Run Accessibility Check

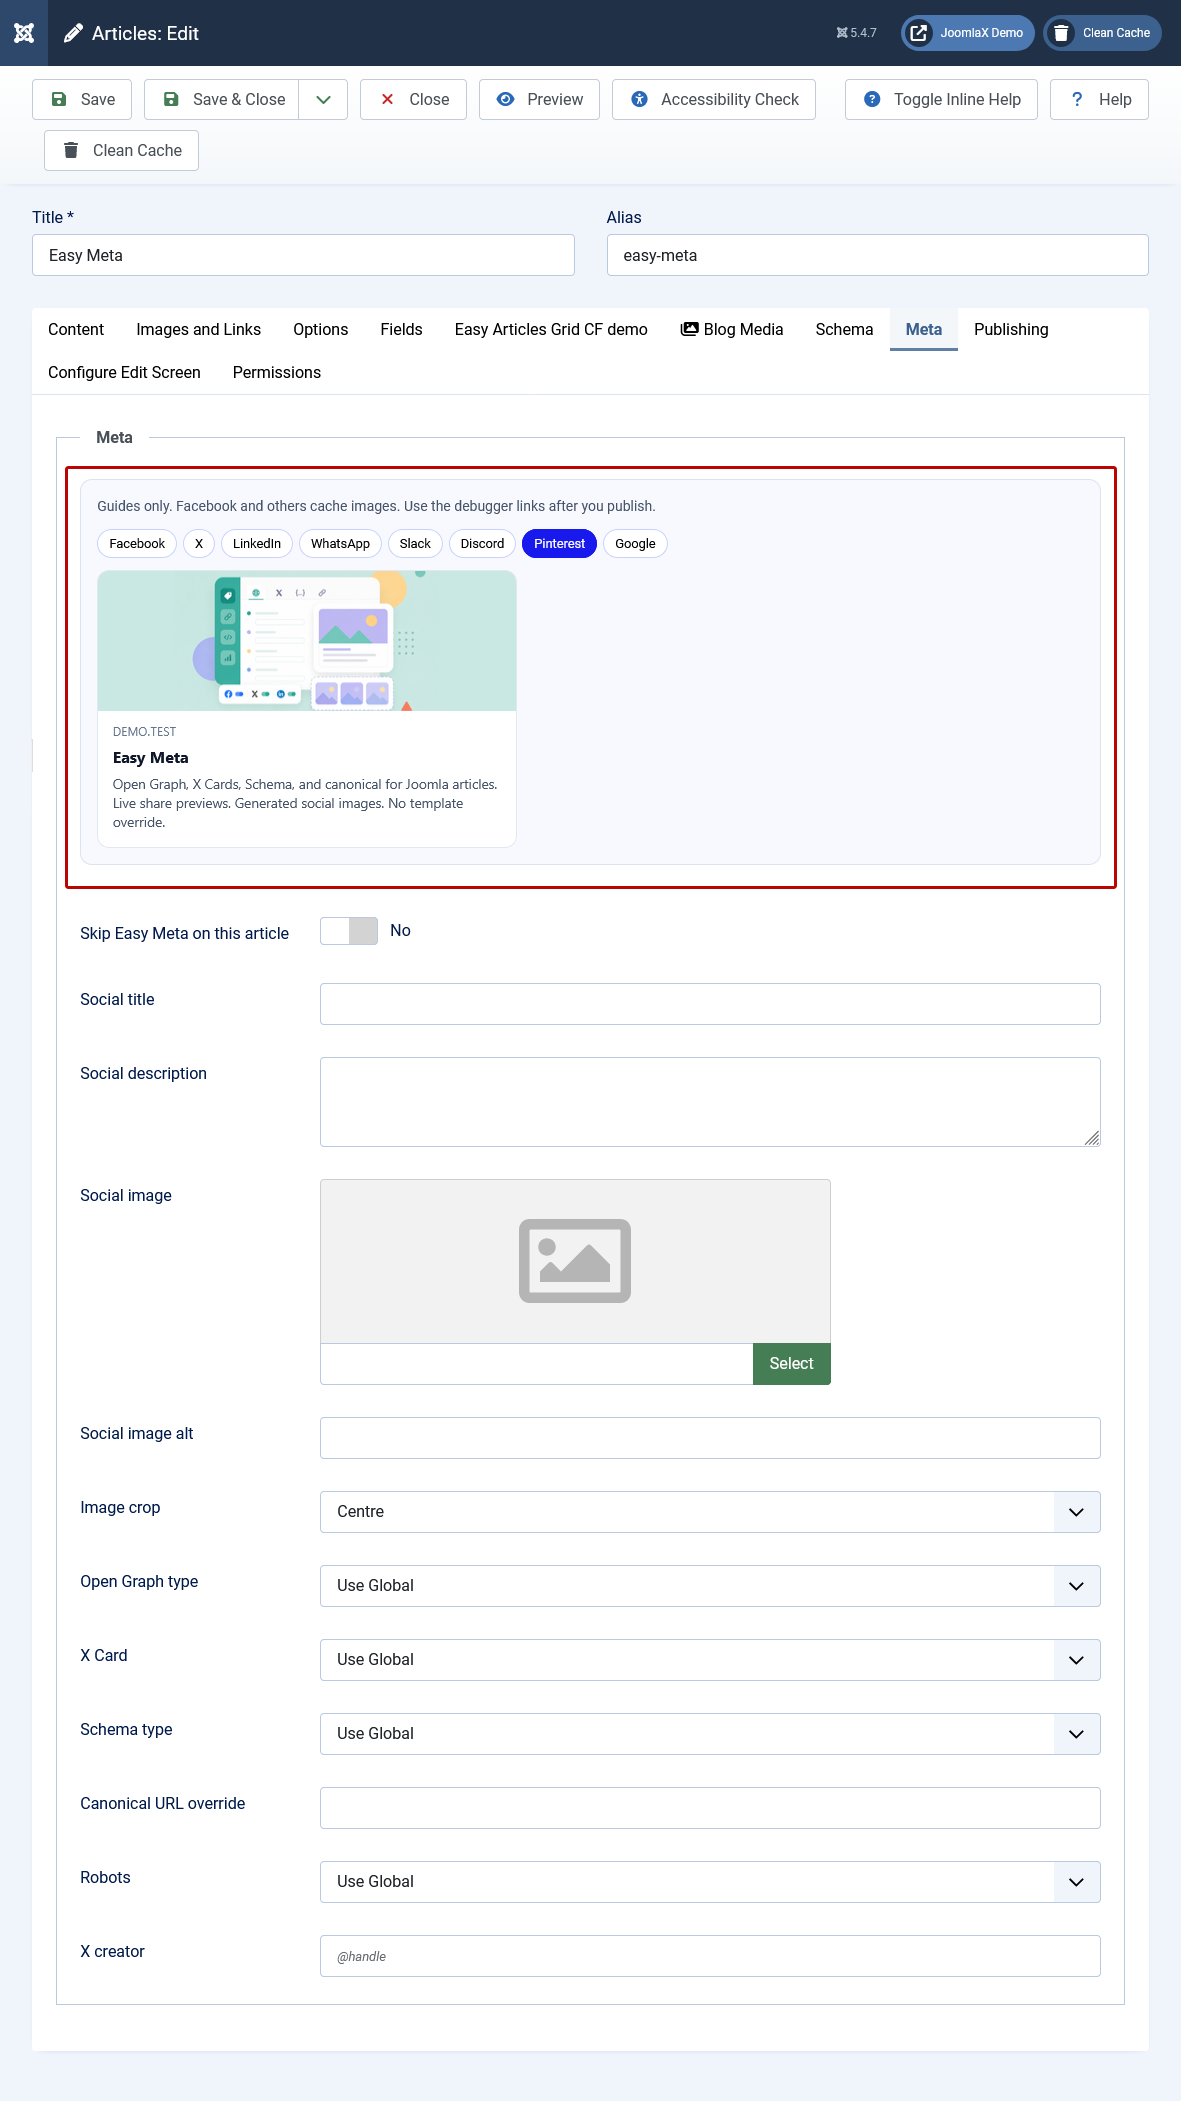click(x=714, y=100)
